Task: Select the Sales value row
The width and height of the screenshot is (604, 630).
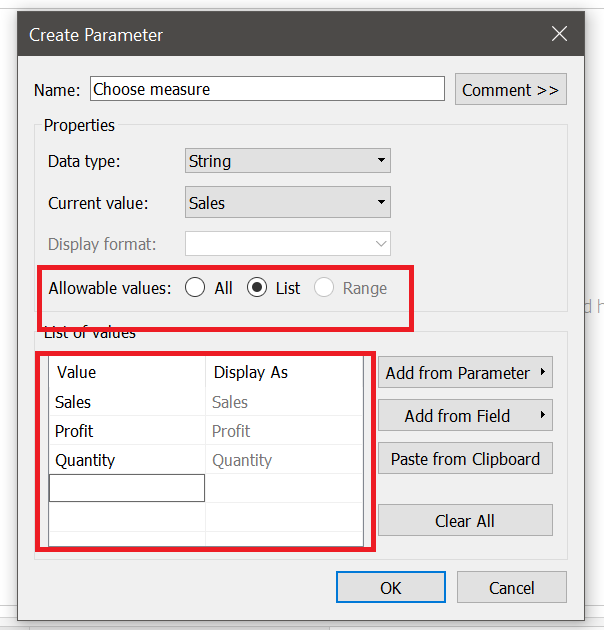Action: 126,402
